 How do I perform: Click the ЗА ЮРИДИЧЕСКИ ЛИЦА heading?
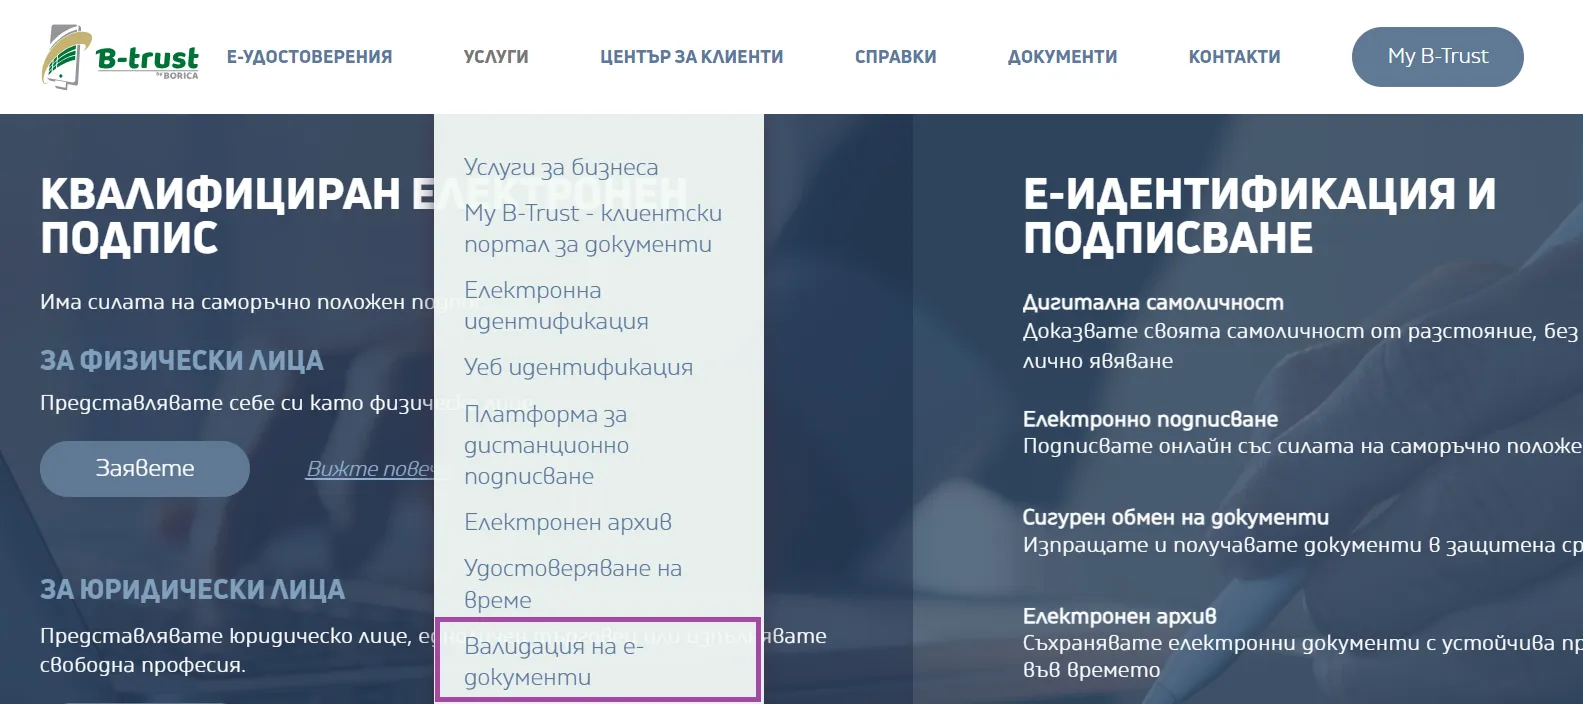tap(193, 590)
